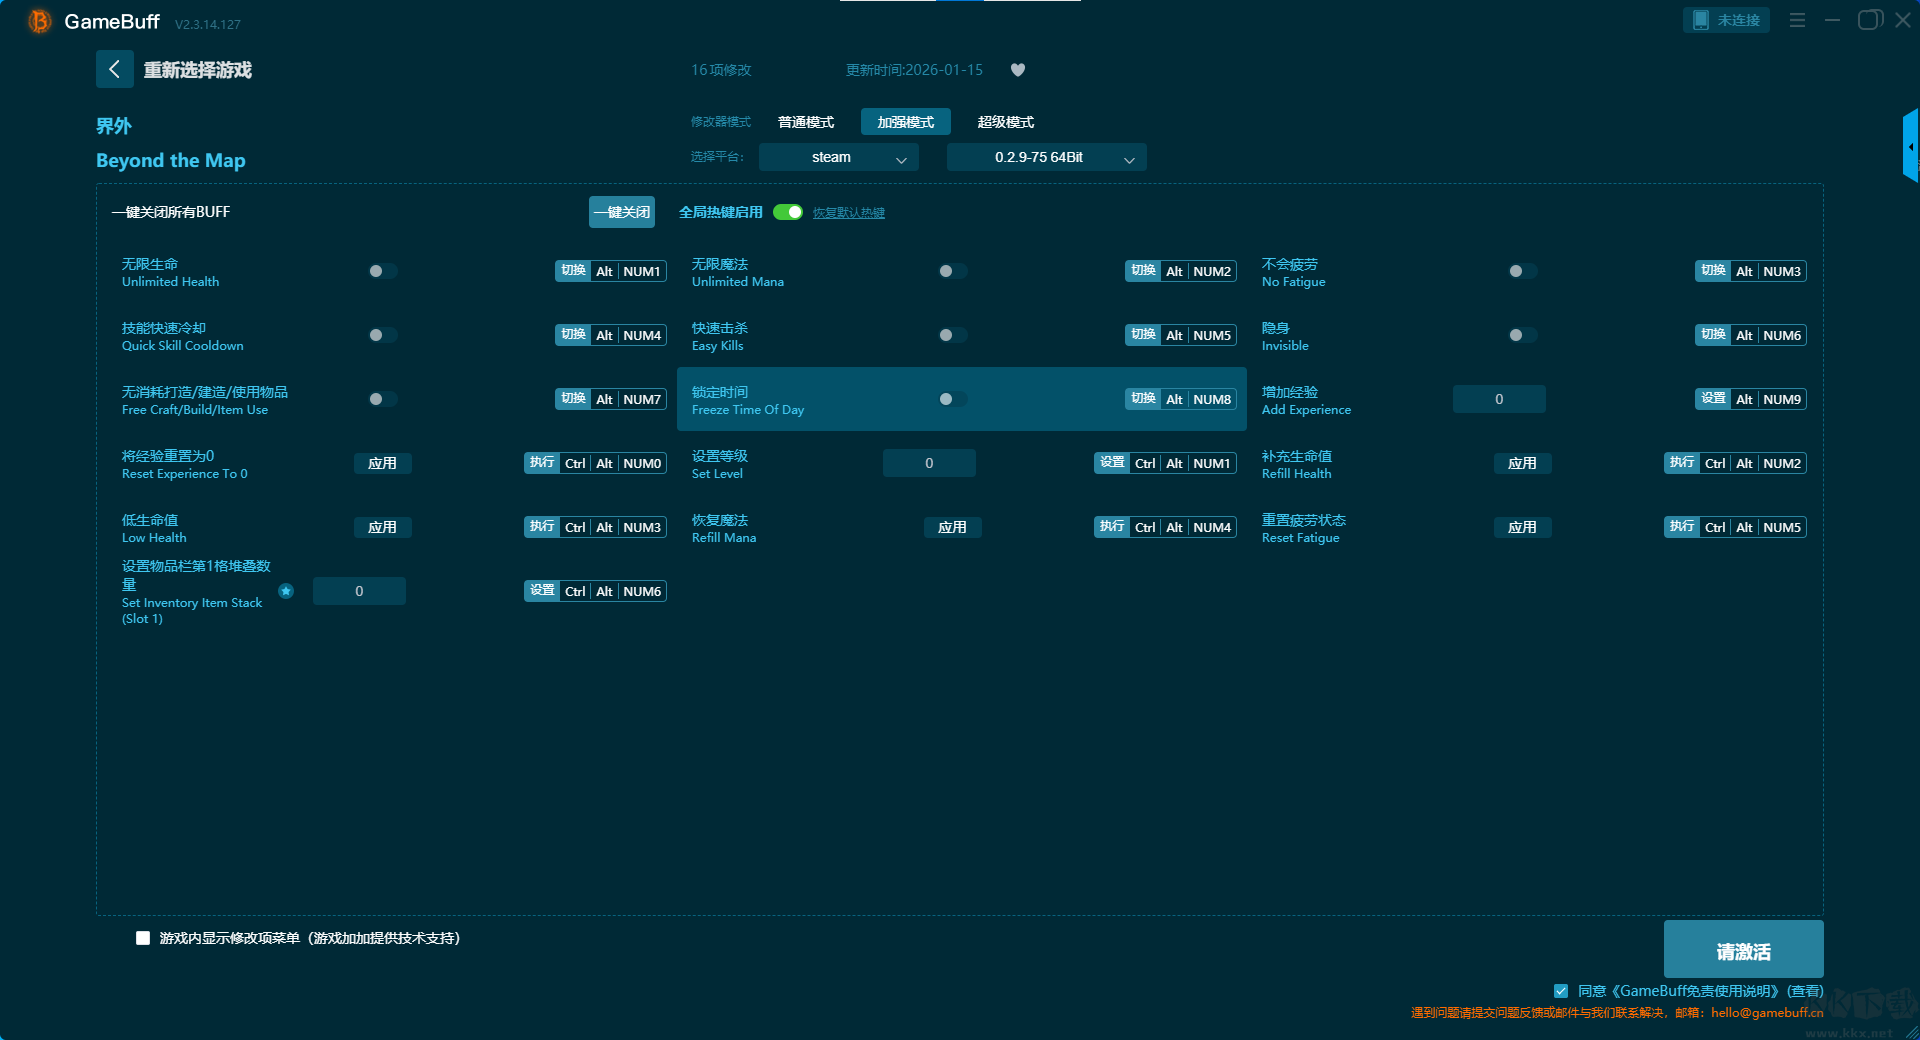1920x1040 pixels.
Task: Apply the Refill Mana cheat
Action: click(x=952, y=527)
